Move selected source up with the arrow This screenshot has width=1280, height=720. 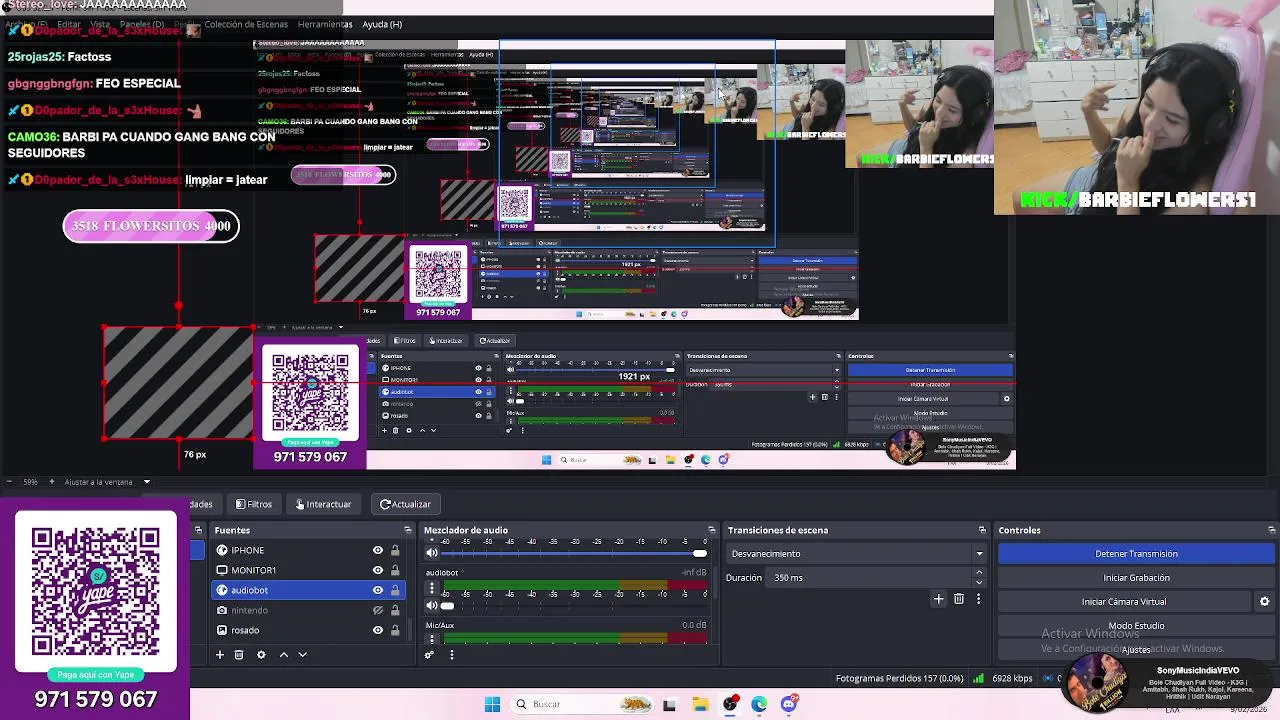tap(283, 655)
